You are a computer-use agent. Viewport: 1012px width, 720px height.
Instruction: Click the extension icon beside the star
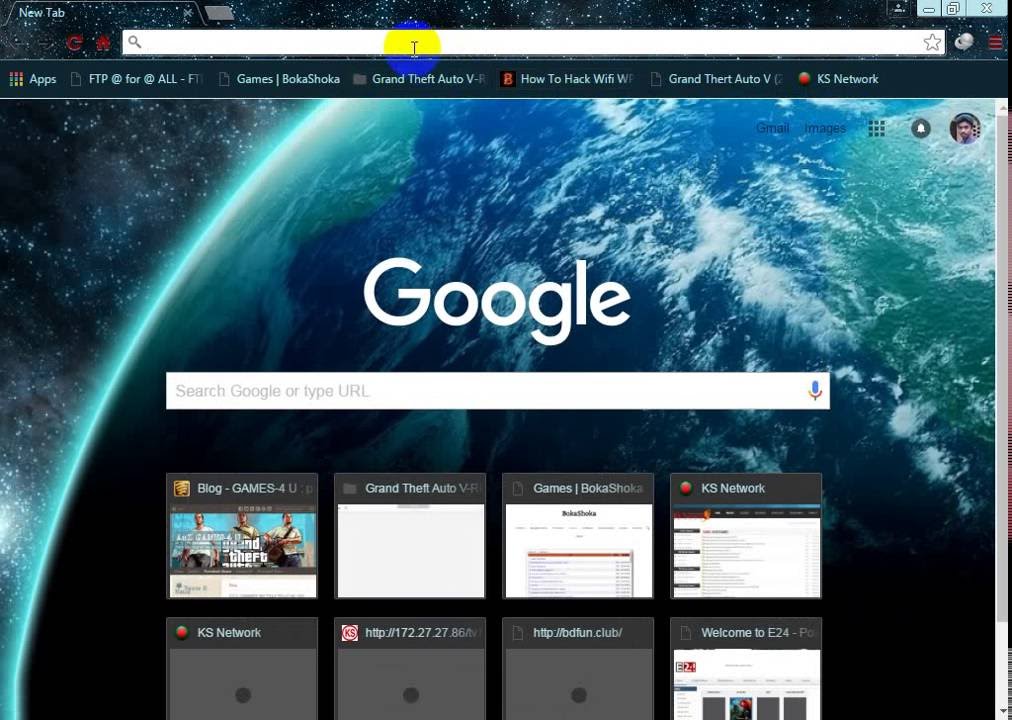coord(964,43)
